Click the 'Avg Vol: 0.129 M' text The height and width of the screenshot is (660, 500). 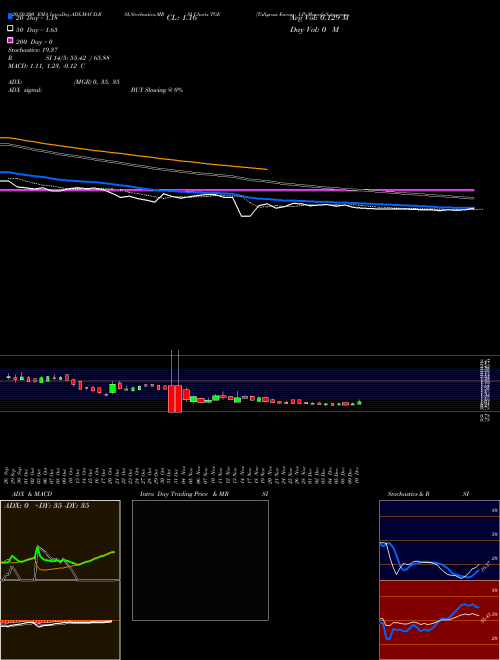319,18
